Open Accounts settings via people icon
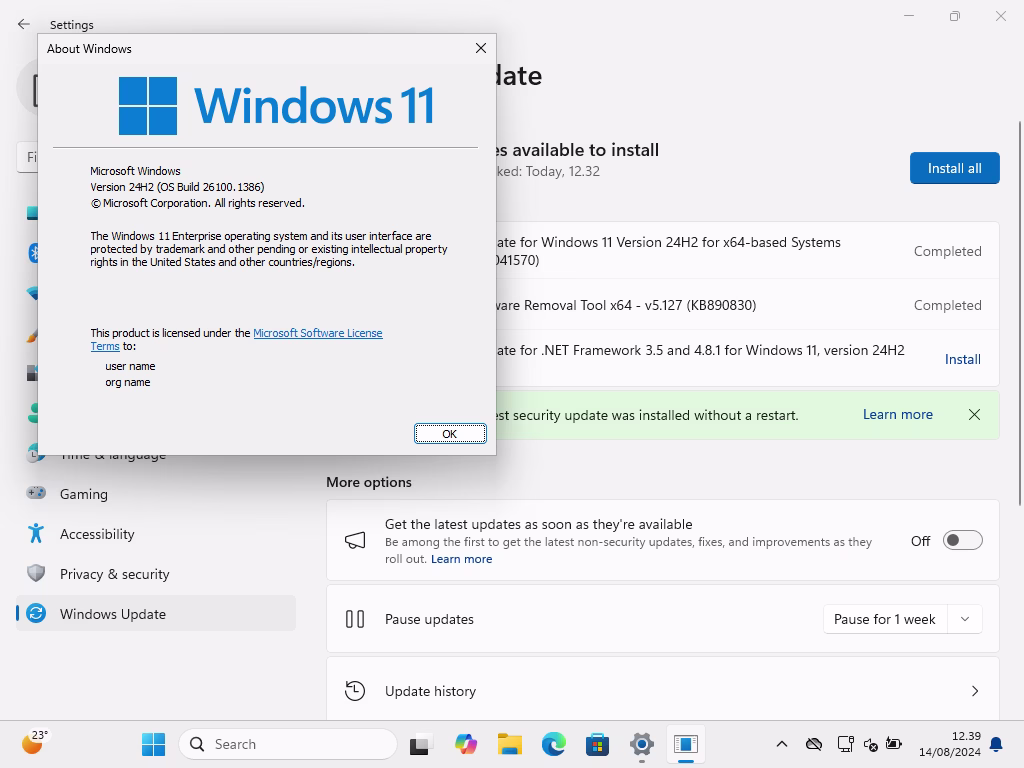The height and width of the screenshot is (768, 1024). pos(35,413)
